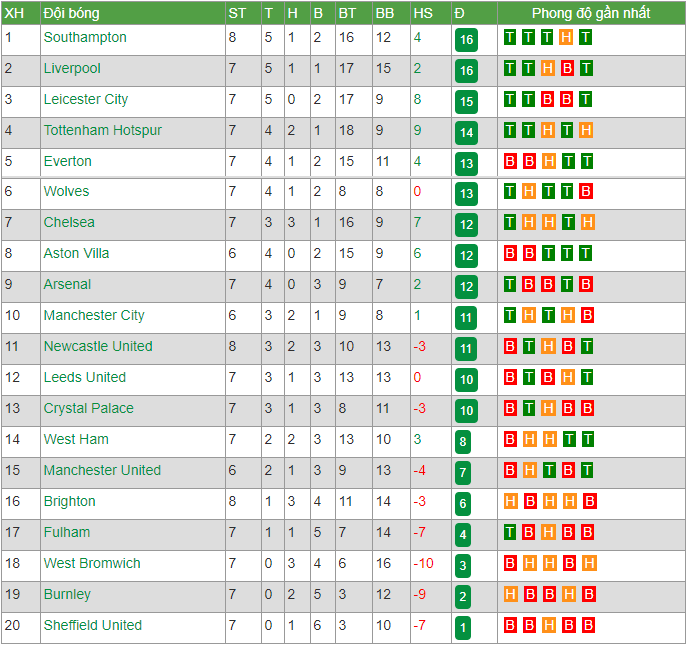Viewport: 687px width, 645px height.
Task: Select the Manchester United link
Action: (x=103, y=470)
